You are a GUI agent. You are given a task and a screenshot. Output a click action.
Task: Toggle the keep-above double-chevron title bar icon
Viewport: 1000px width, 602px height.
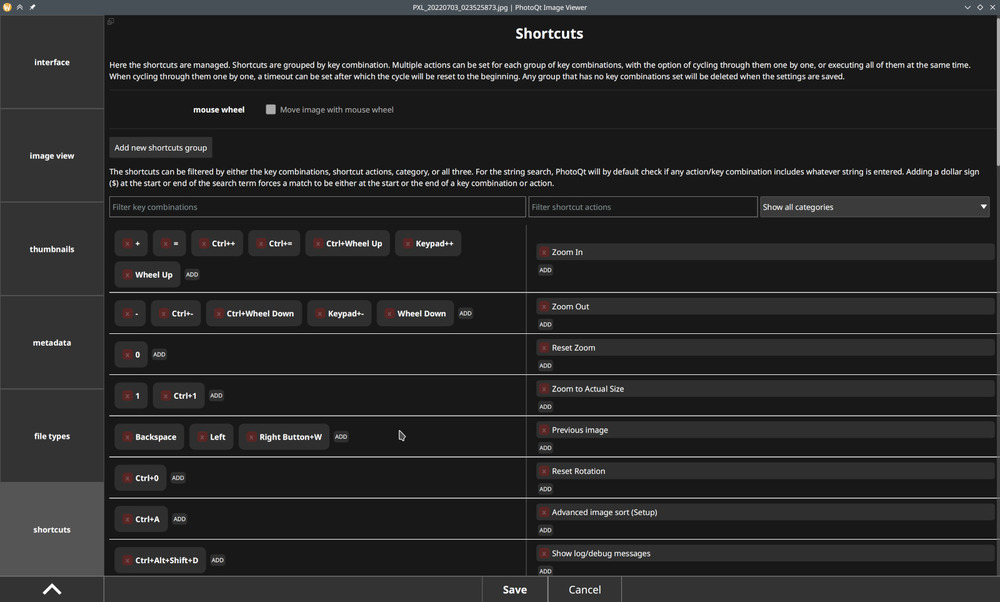[x=20, y=7]
